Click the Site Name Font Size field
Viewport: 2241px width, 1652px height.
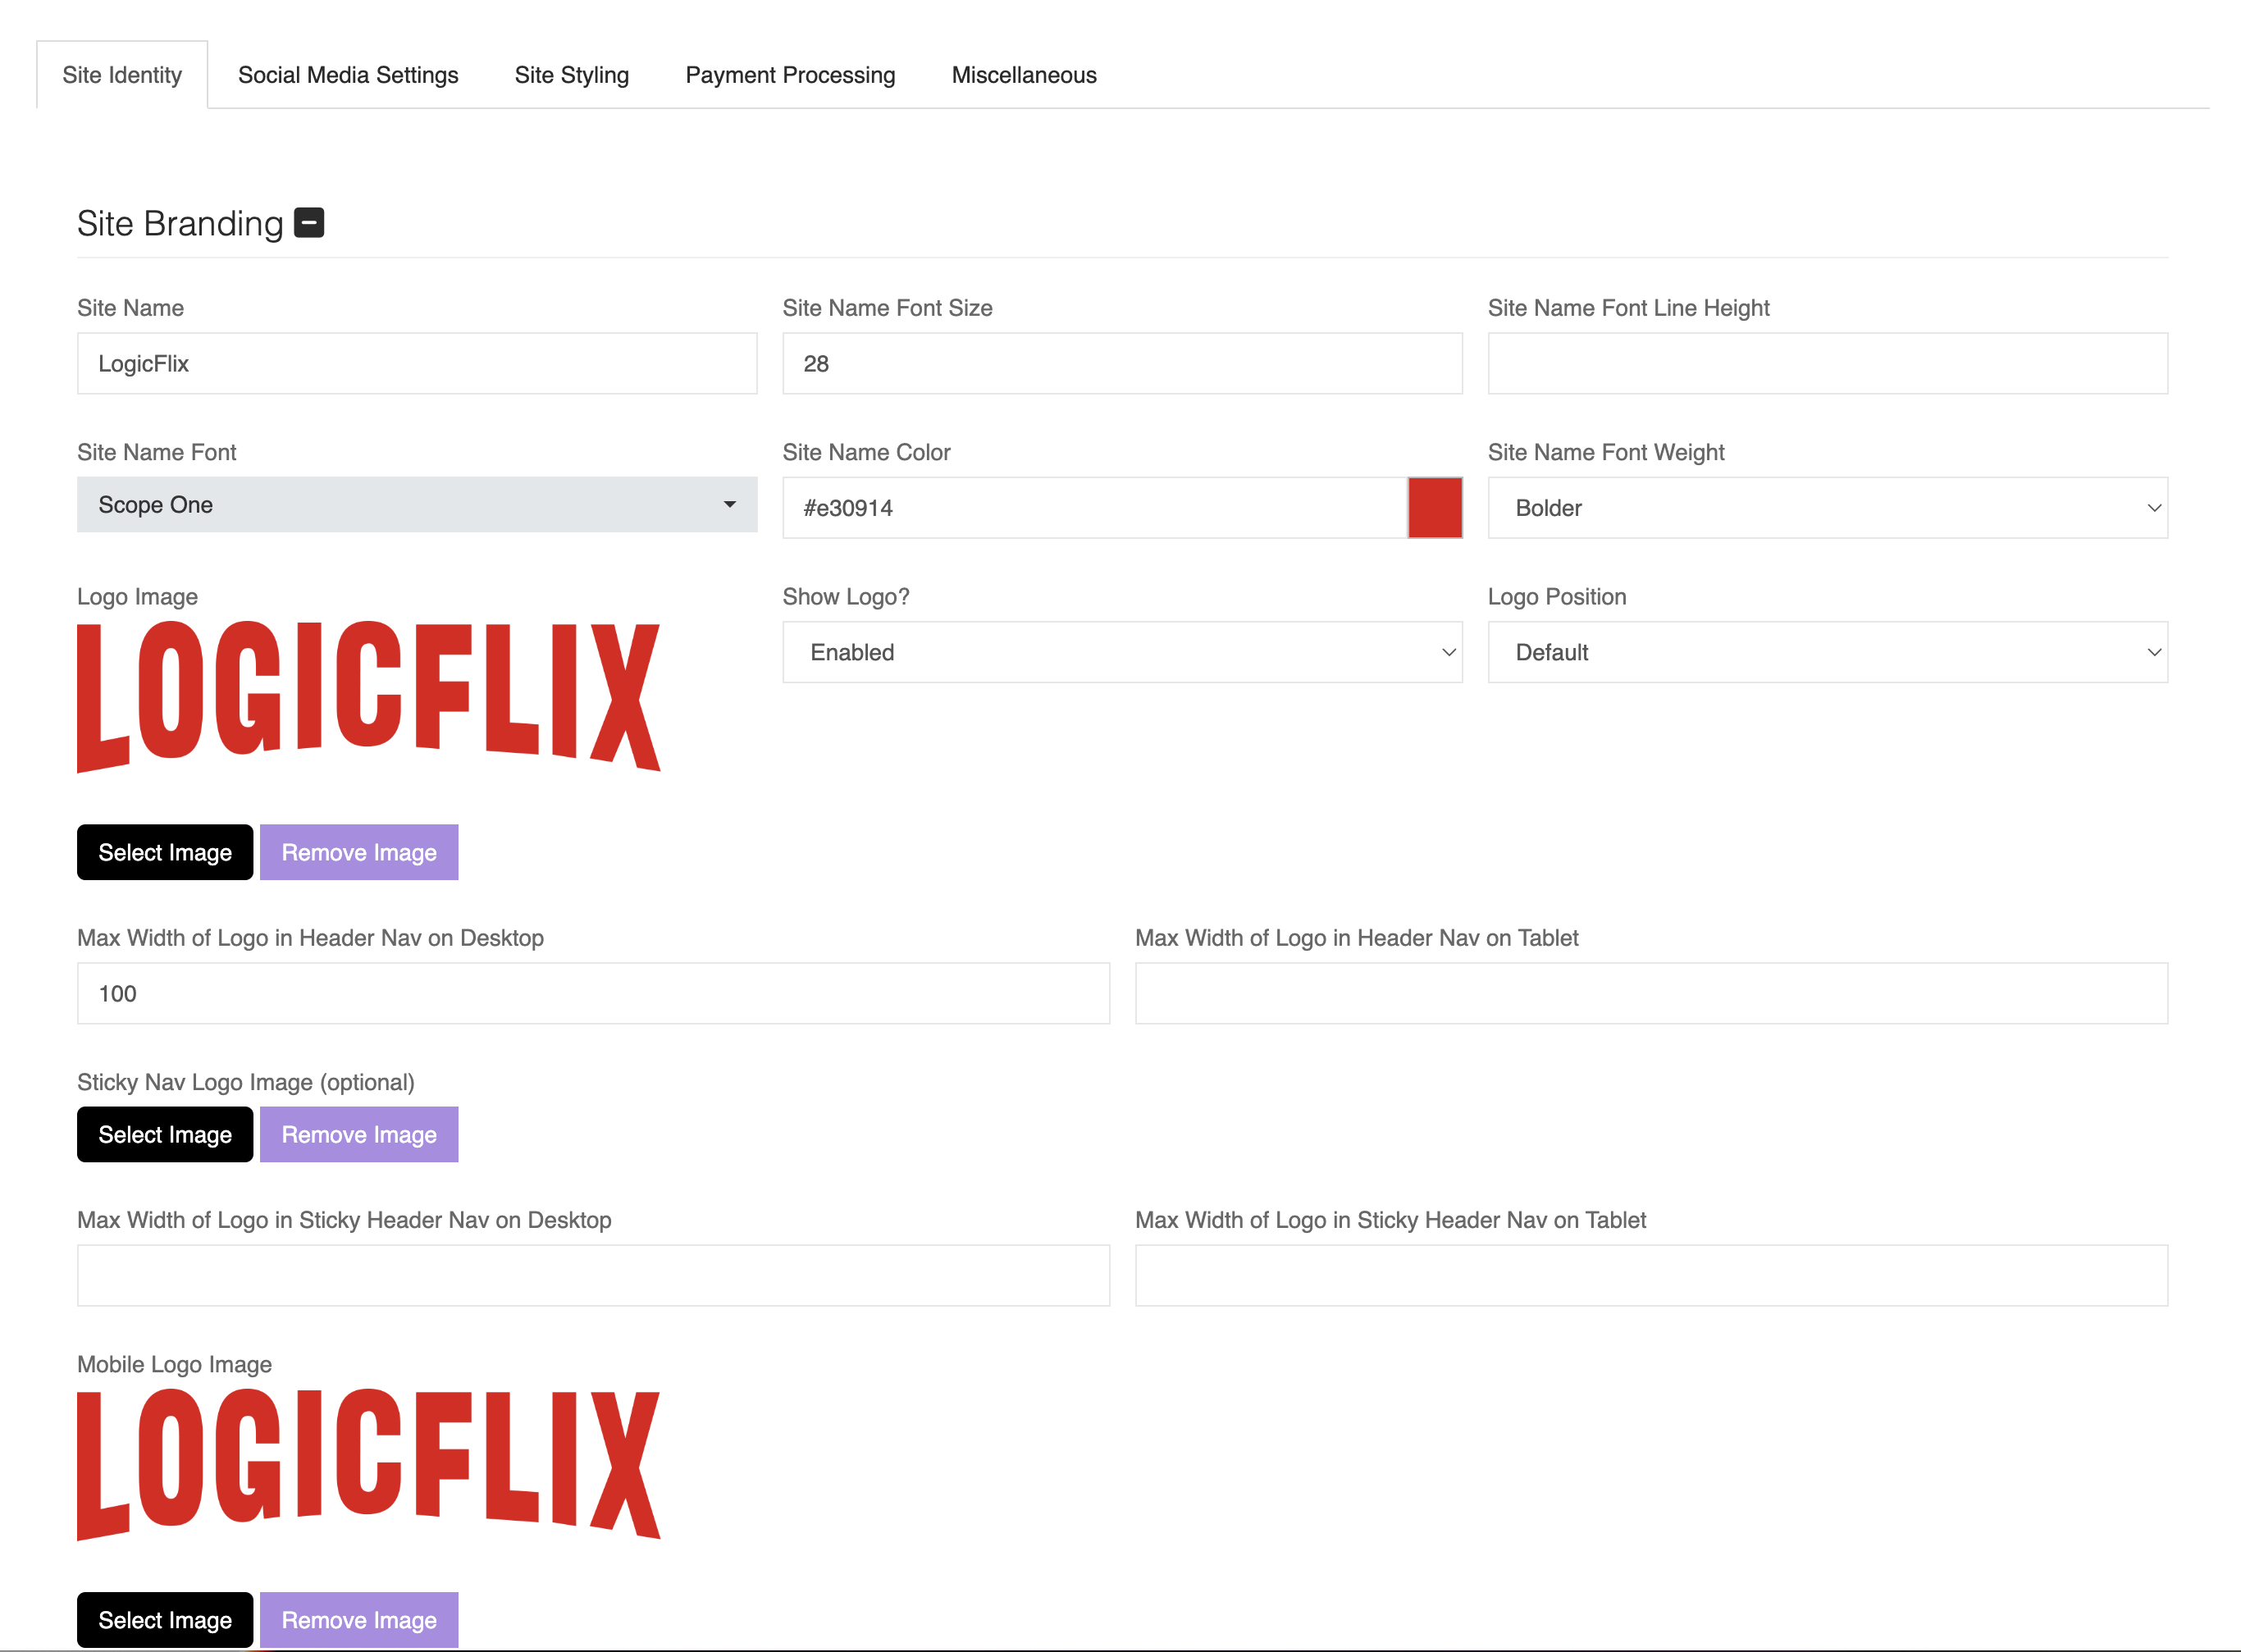(x=1122, y=363)
